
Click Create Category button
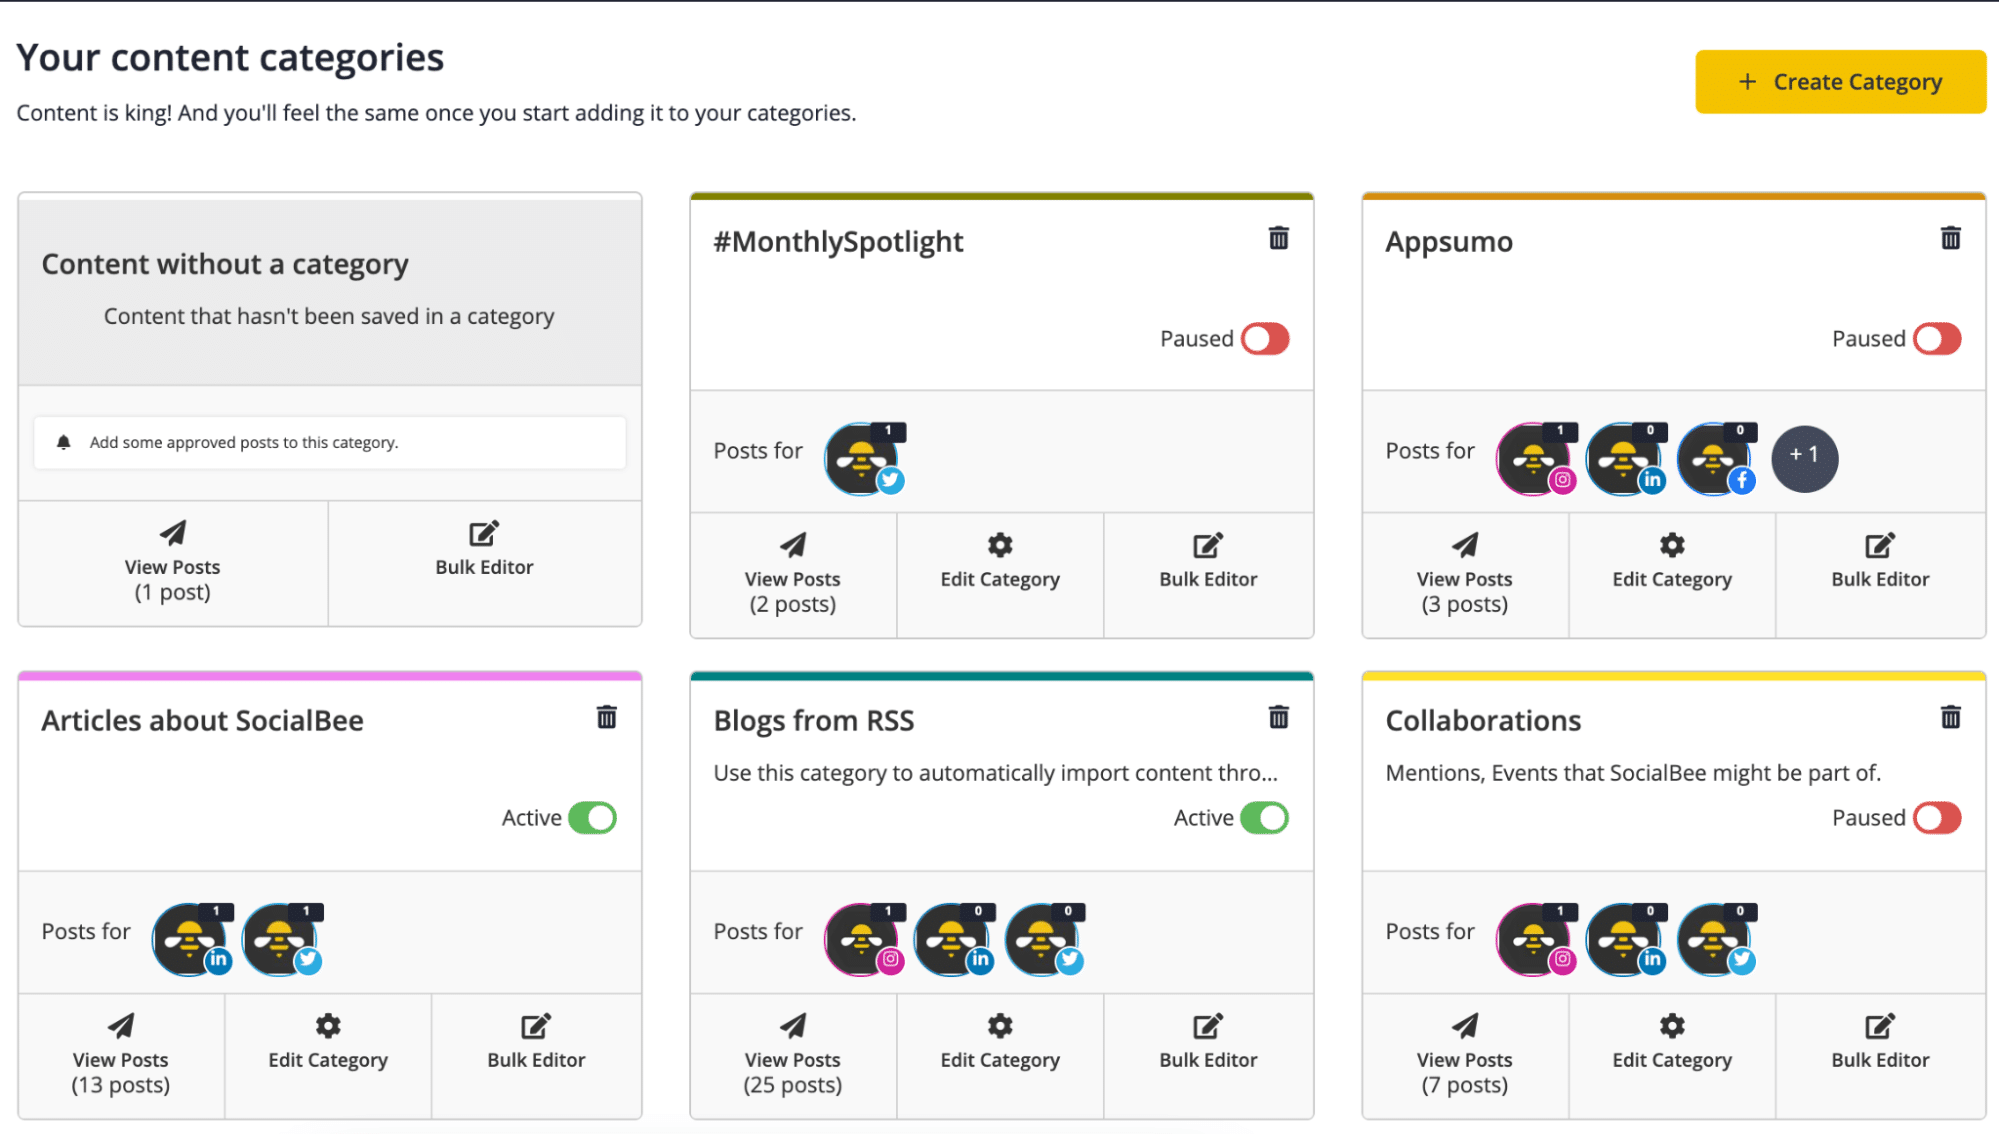tap(1840, 82)
